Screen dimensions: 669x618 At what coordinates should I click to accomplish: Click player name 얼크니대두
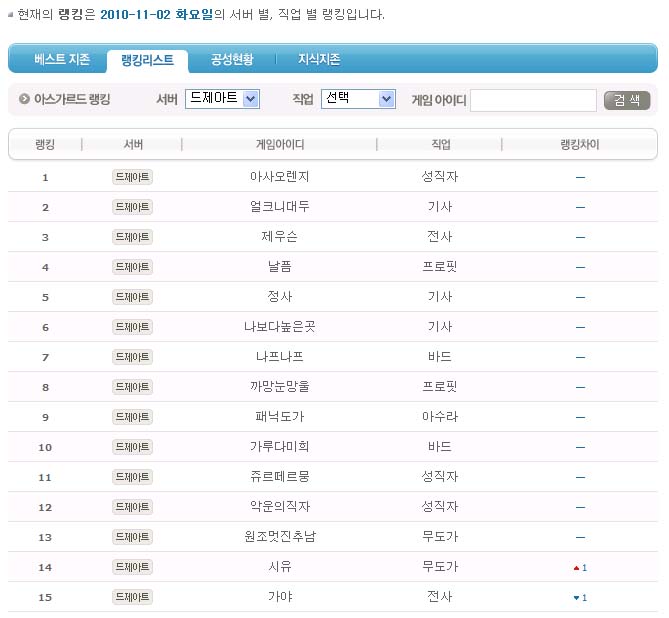[x=279, y=207]
